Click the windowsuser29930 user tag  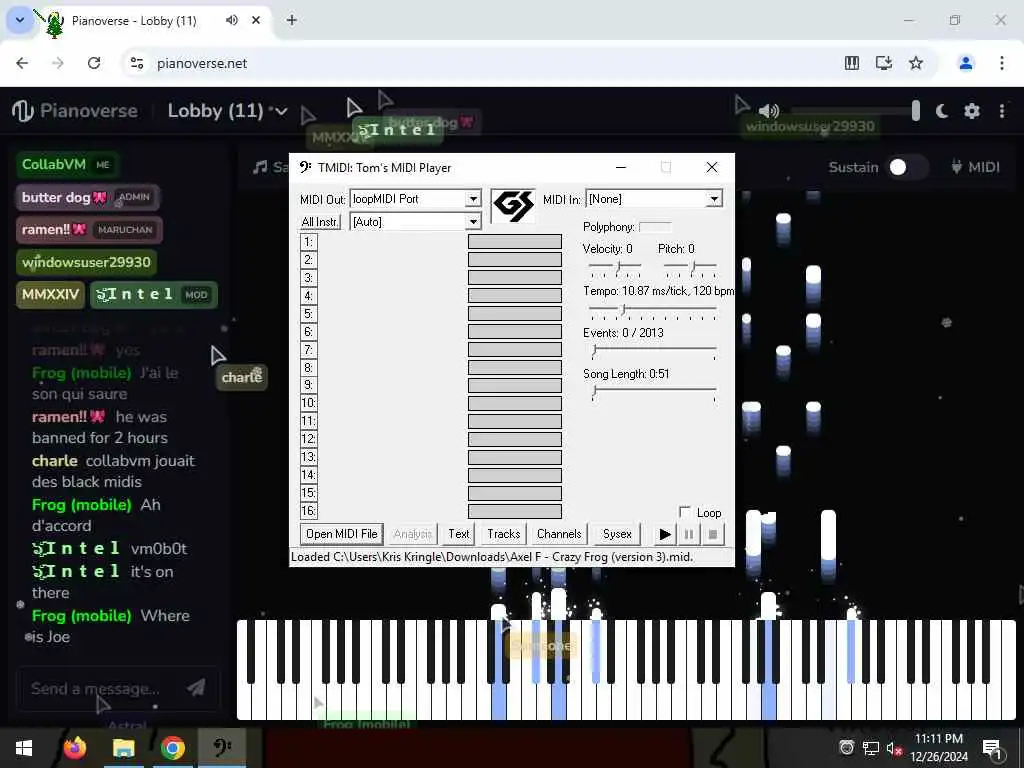click(x=86, y=262)
